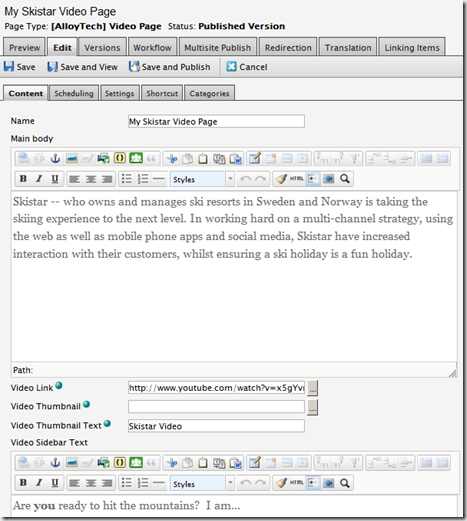The width and height of the screenshot is (467, 521).
Task: Click the empty Video Thumbnail field
Action: pos(216,407)
